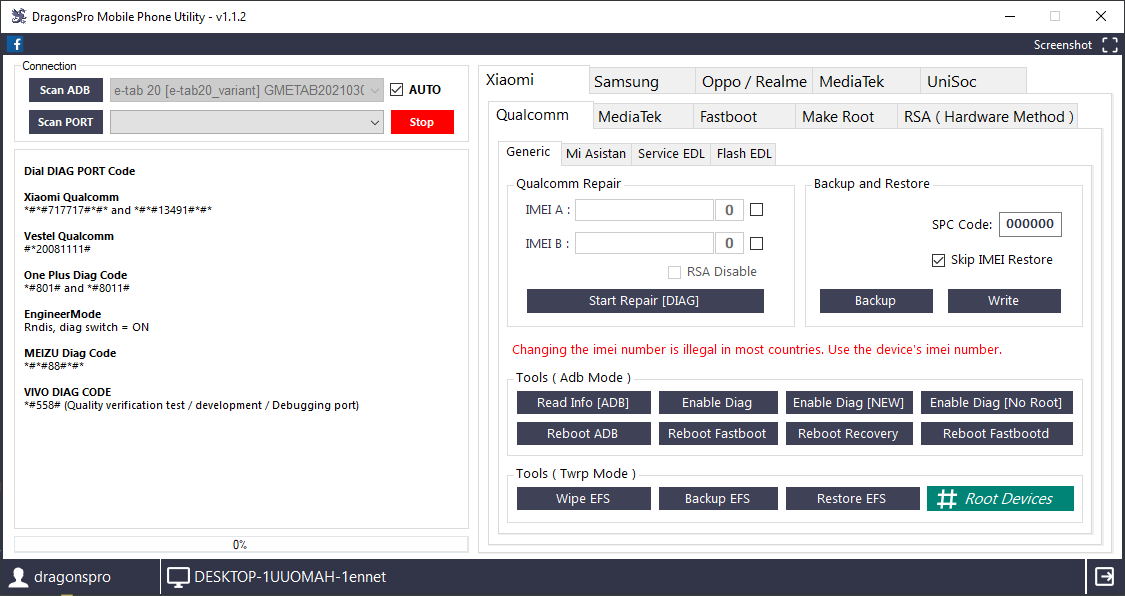Click the IMEI B check digit box

pos(729,244)
